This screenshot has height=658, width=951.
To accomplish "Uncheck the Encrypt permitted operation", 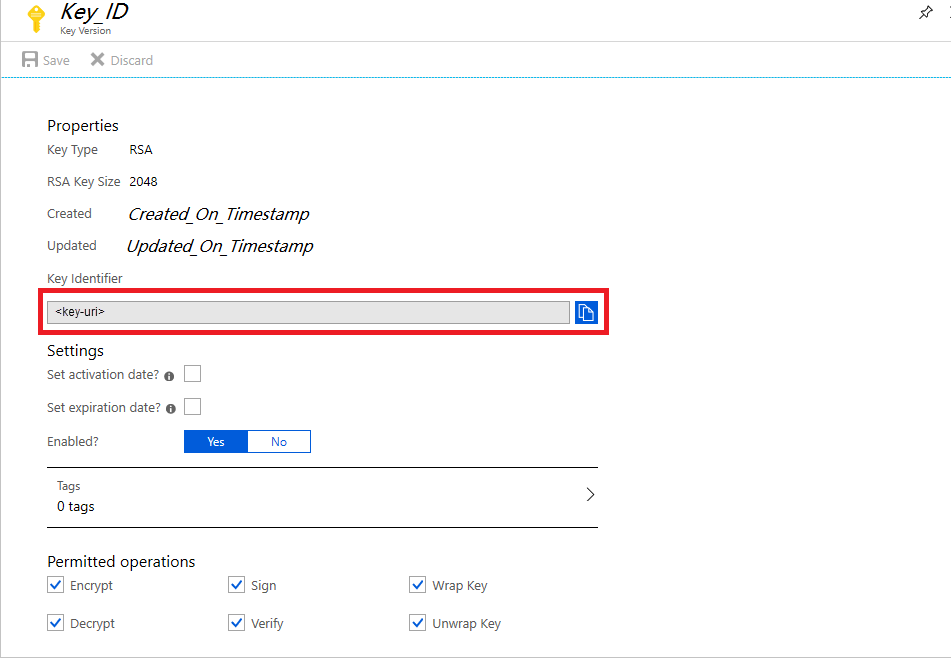I will [x=55, y=585].
